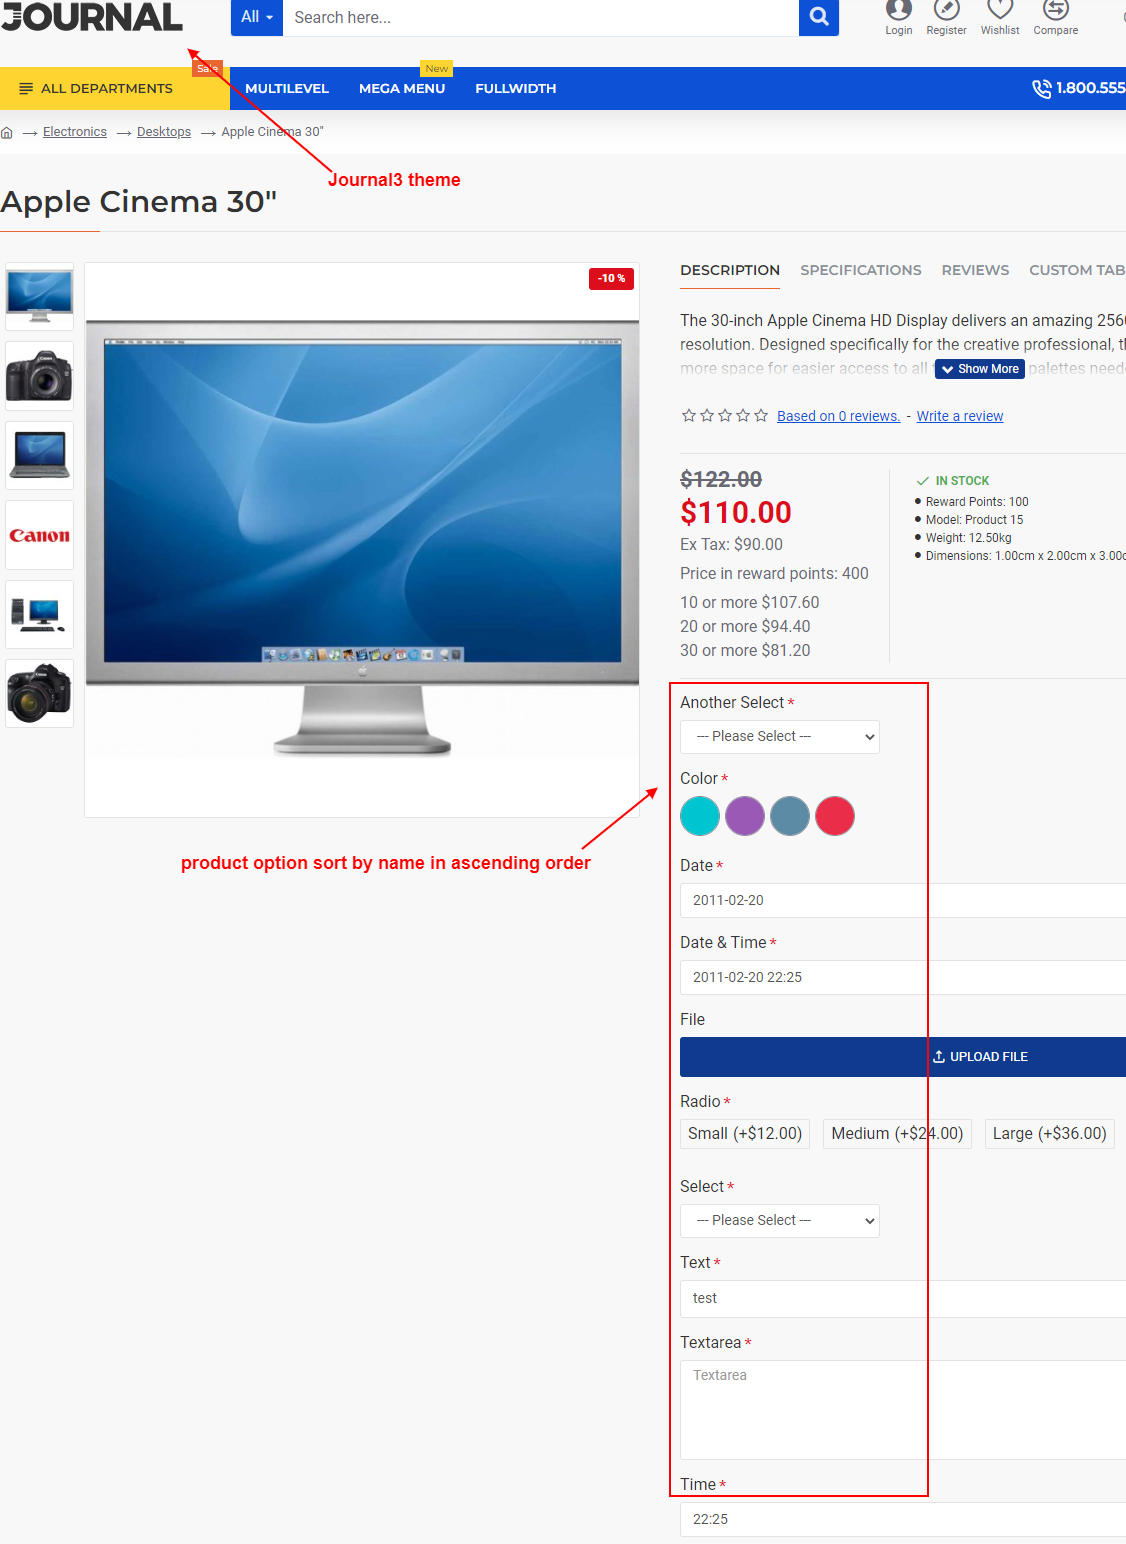Viewport: 1126px width, 1544px height.
Task: Choose the cyan color swatch
Action: [700, 816]
